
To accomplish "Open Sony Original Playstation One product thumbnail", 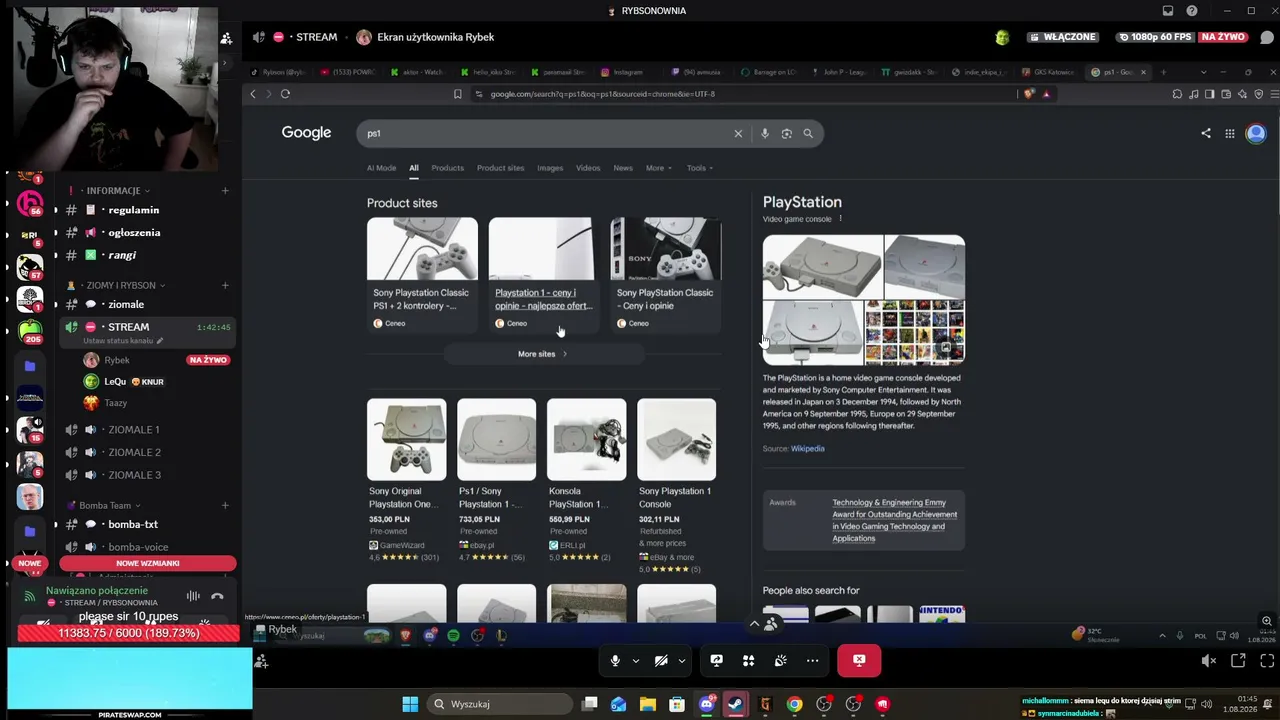I will pyautogui.click(x=407, y=440).
